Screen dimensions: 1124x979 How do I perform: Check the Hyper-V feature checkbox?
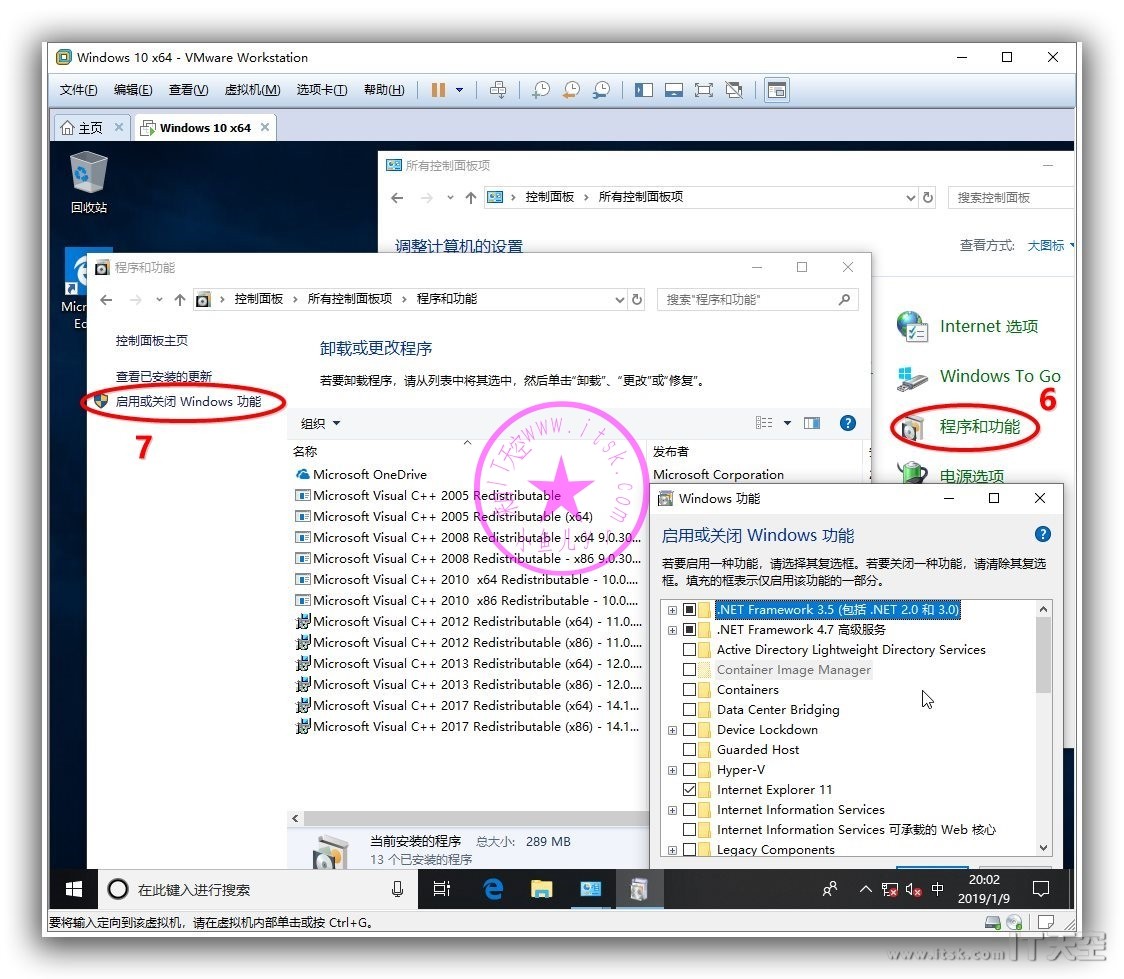tap(690, 770)
